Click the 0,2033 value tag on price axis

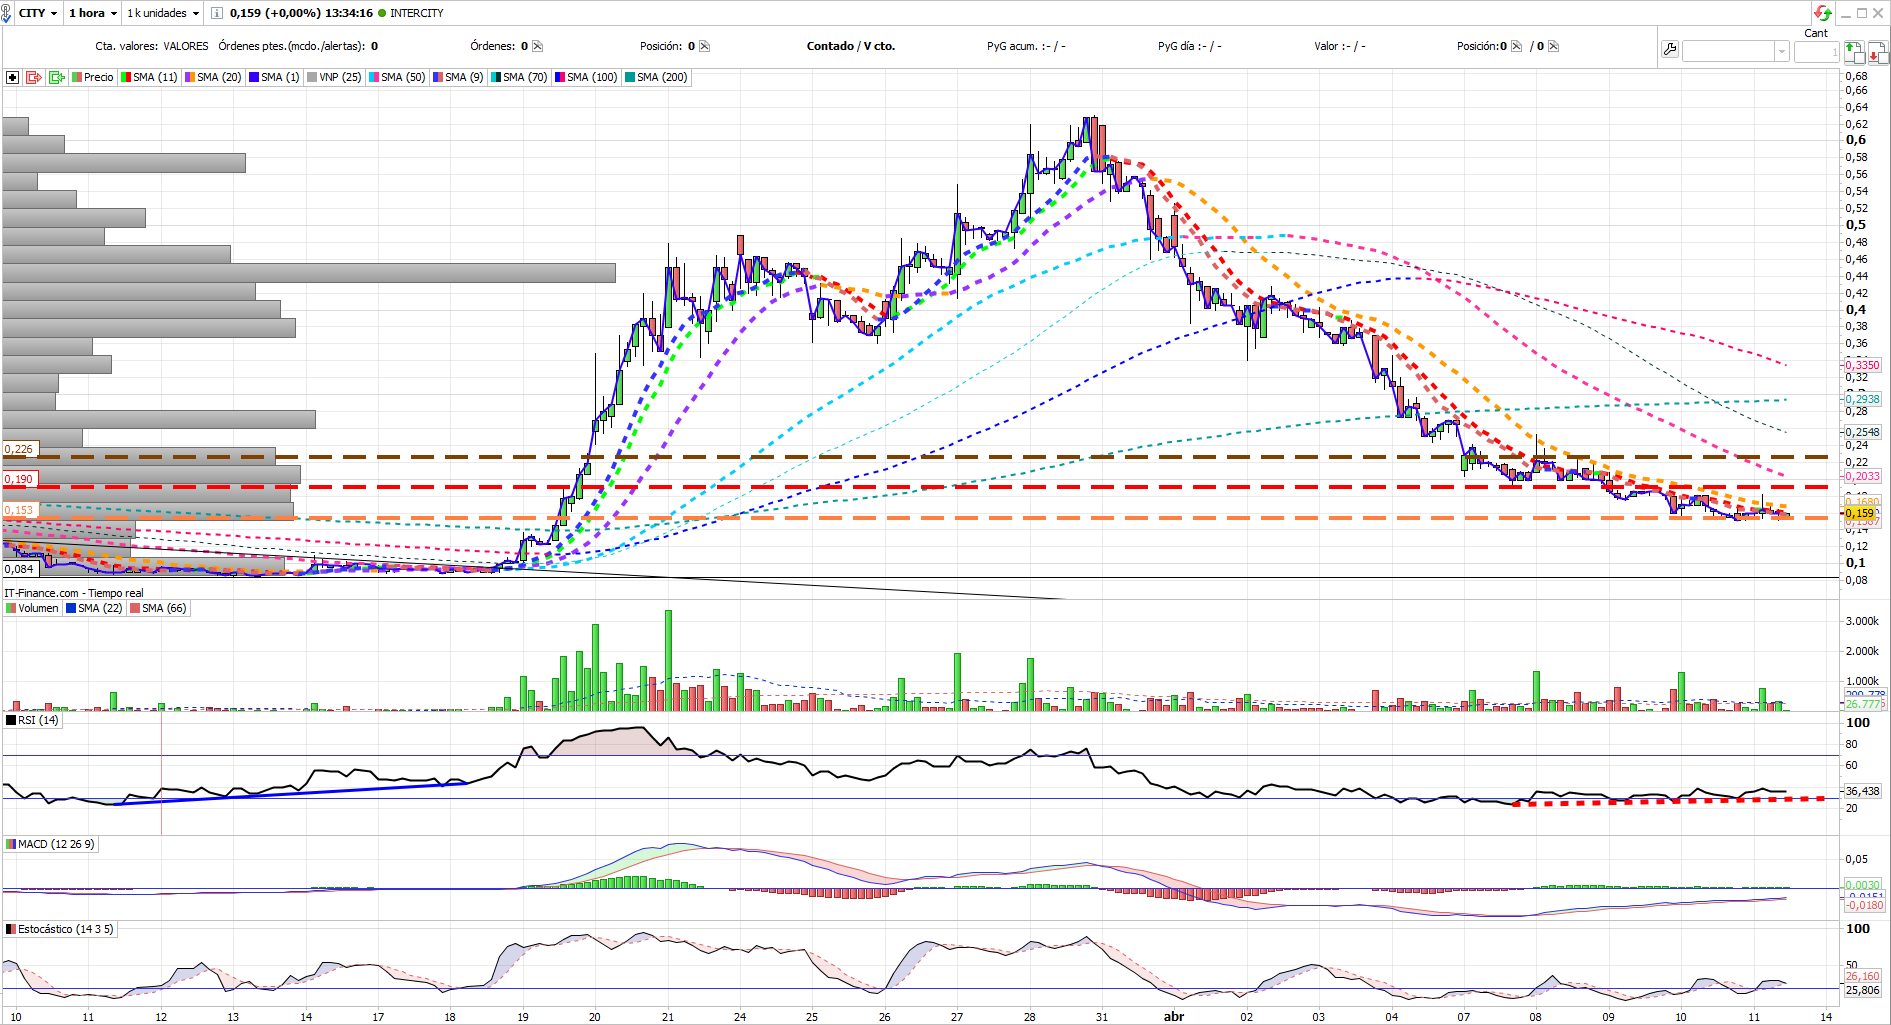(x=1862, y=476)
